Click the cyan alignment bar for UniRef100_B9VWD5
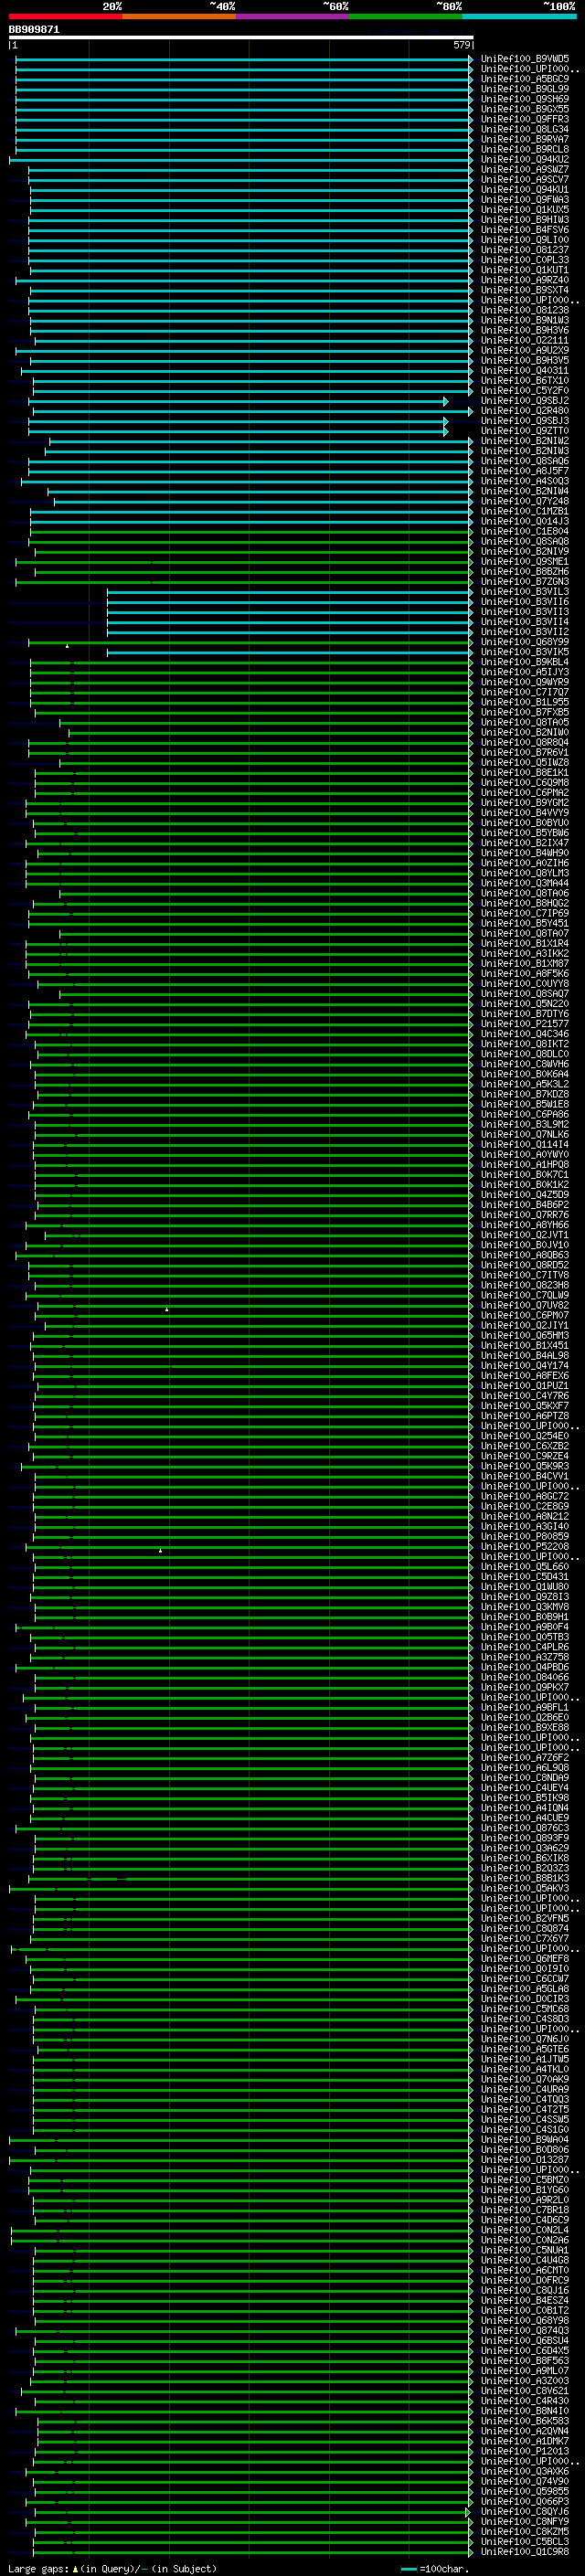 [x=244, y=59]
